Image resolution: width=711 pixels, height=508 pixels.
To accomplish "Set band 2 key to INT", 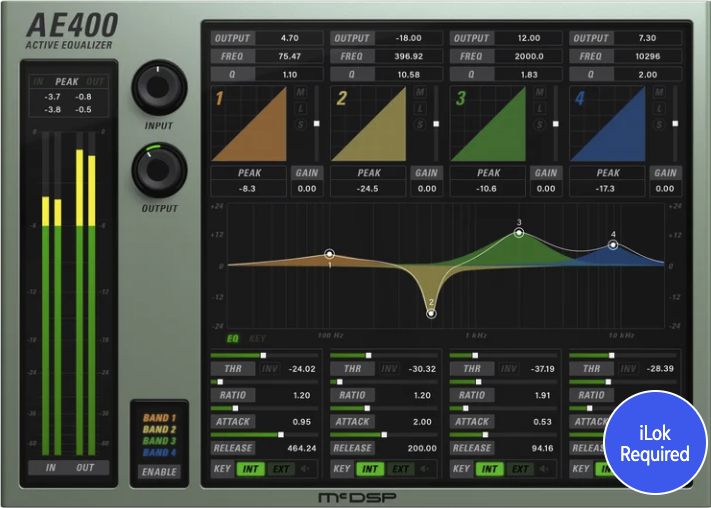I will click(x=370, y=469).
